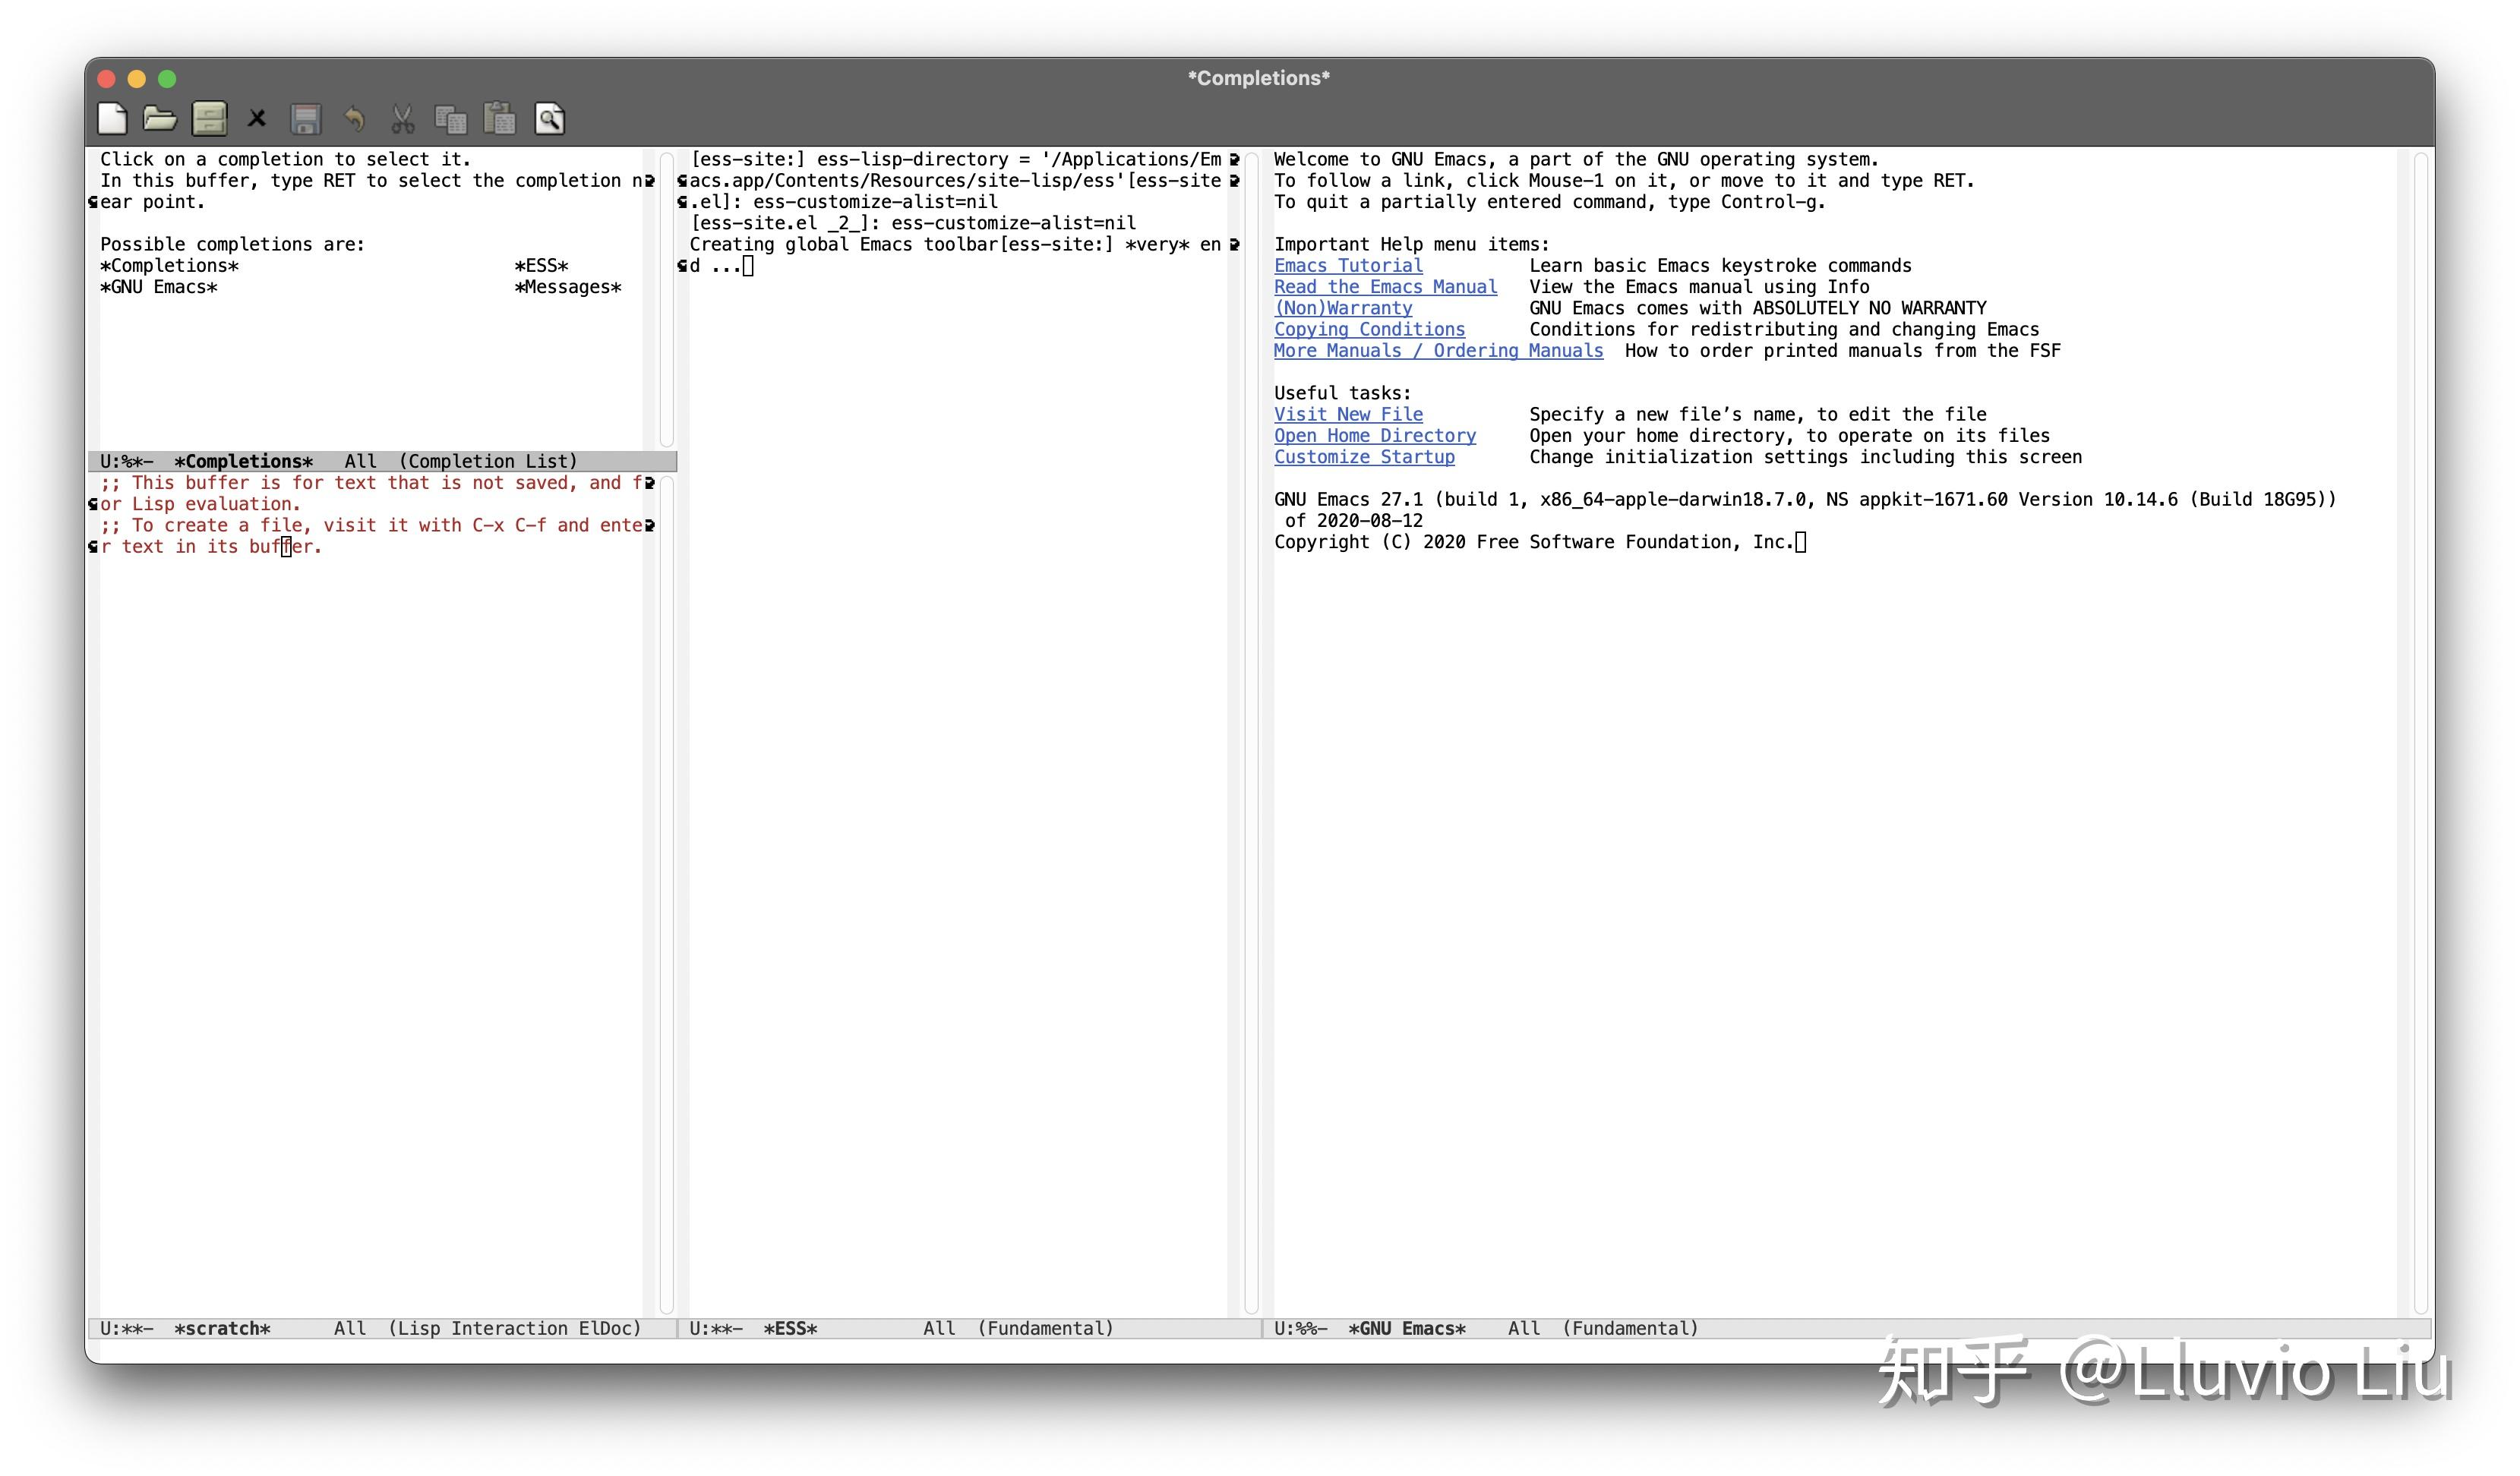Viewport: 2520px width, 1476px height.
Task: Copy text with the copy icon
Action: click(x=452, y=118)
